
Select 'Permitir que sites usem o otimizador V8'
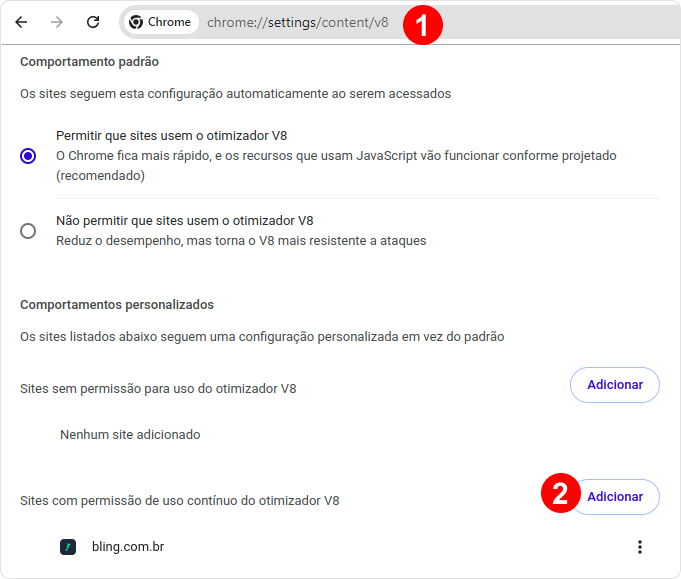click(x=28, y=156)
